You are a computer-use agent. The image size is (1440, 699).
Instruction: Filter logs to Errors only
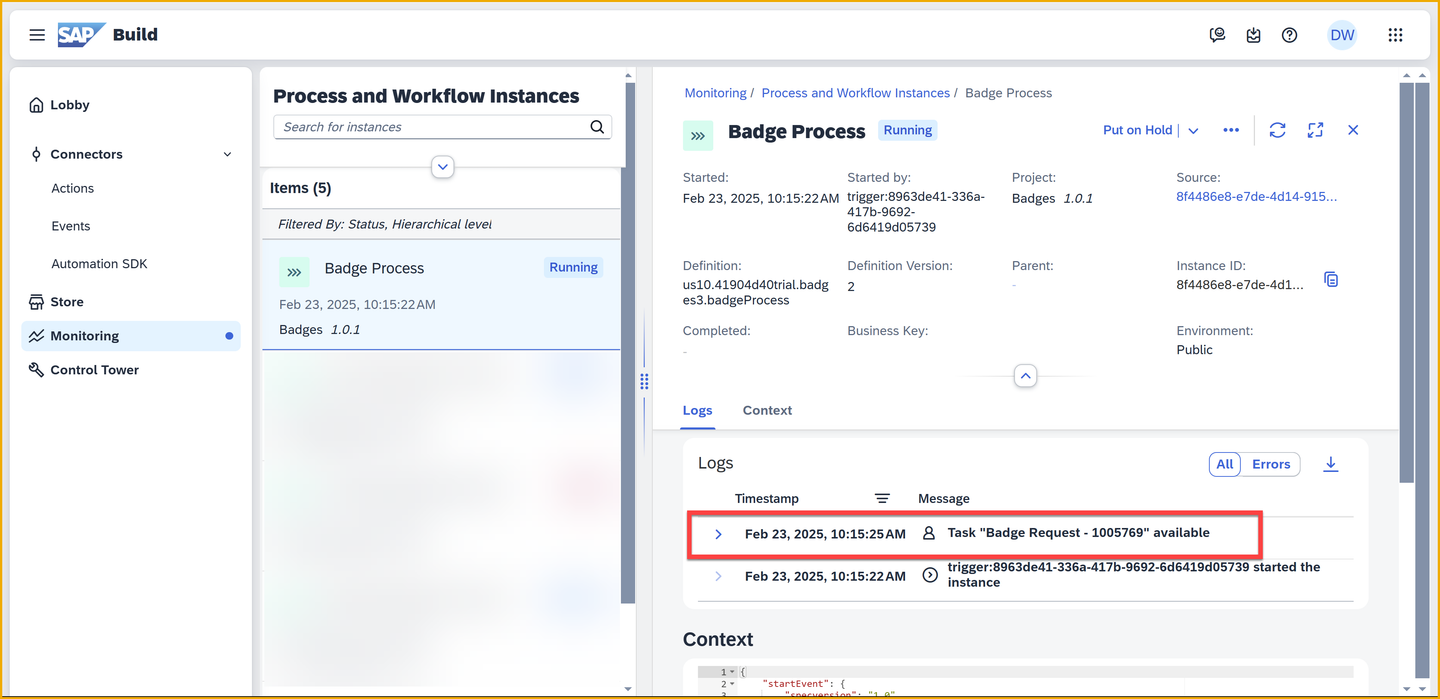click(x=1271, y=464)
